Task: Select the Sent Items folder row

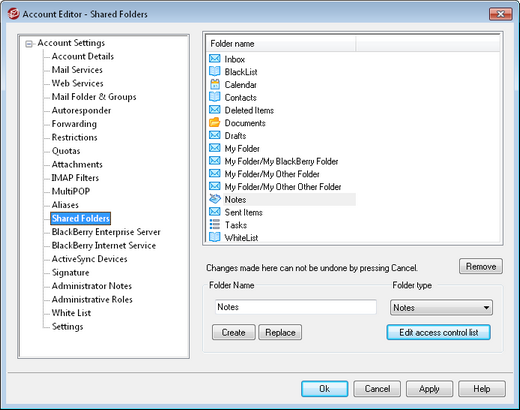Action: click(x=282, y=212)
